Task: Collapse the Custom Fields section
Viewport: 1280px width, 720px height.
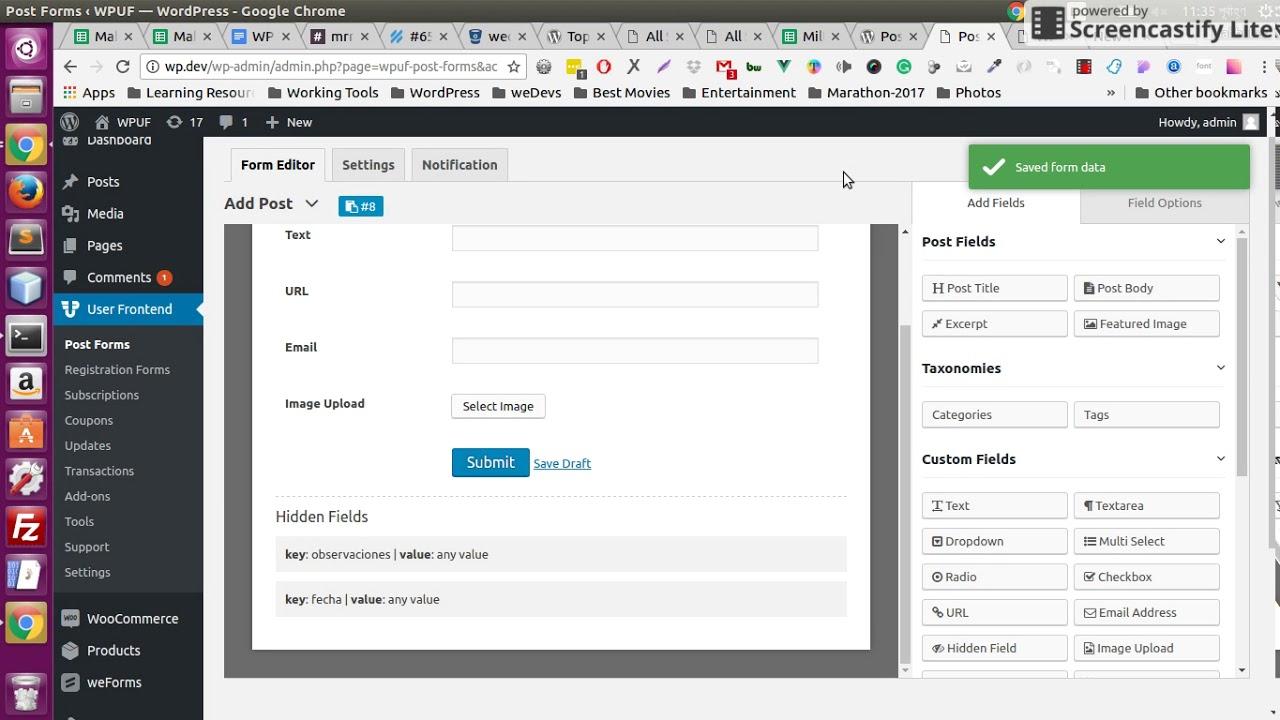Action: click(x=1220, y=459)
